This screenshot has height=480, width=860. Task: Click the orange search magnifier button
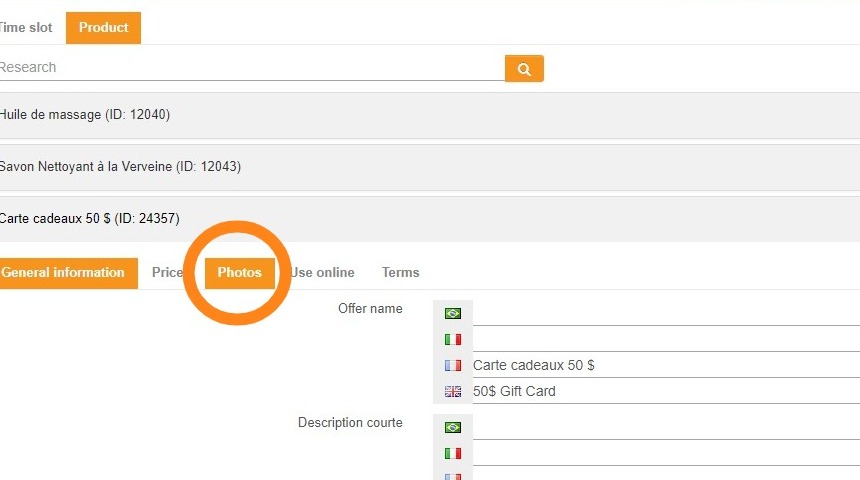[x=524, y=69]
